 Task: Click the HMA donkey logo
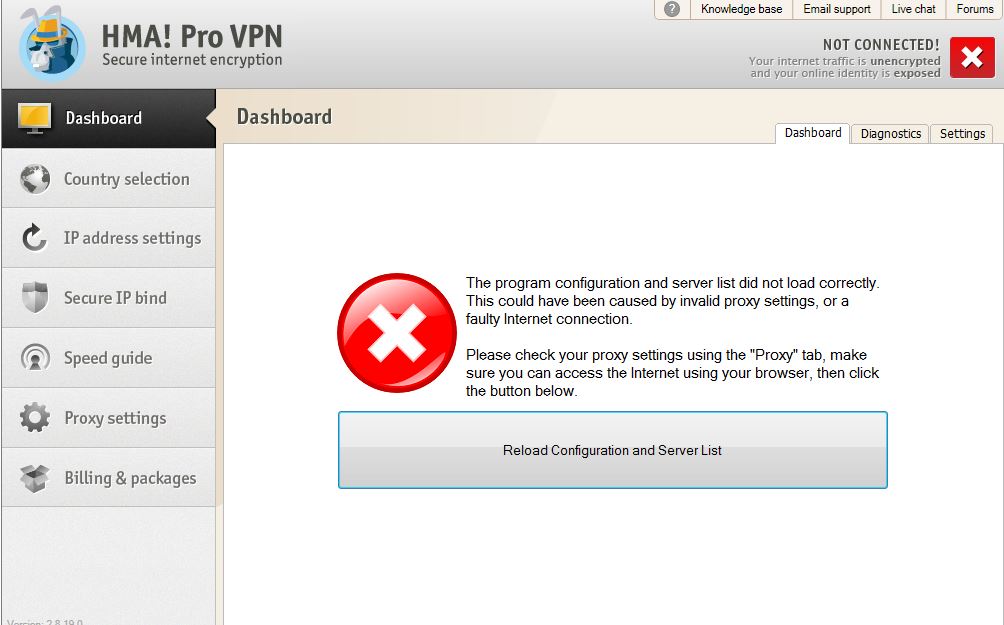(x=51, y=44)
